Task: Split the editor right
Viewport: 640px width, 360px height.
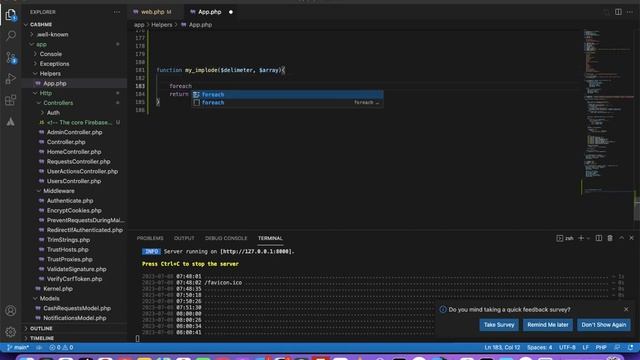Action: tap(618, 12)
